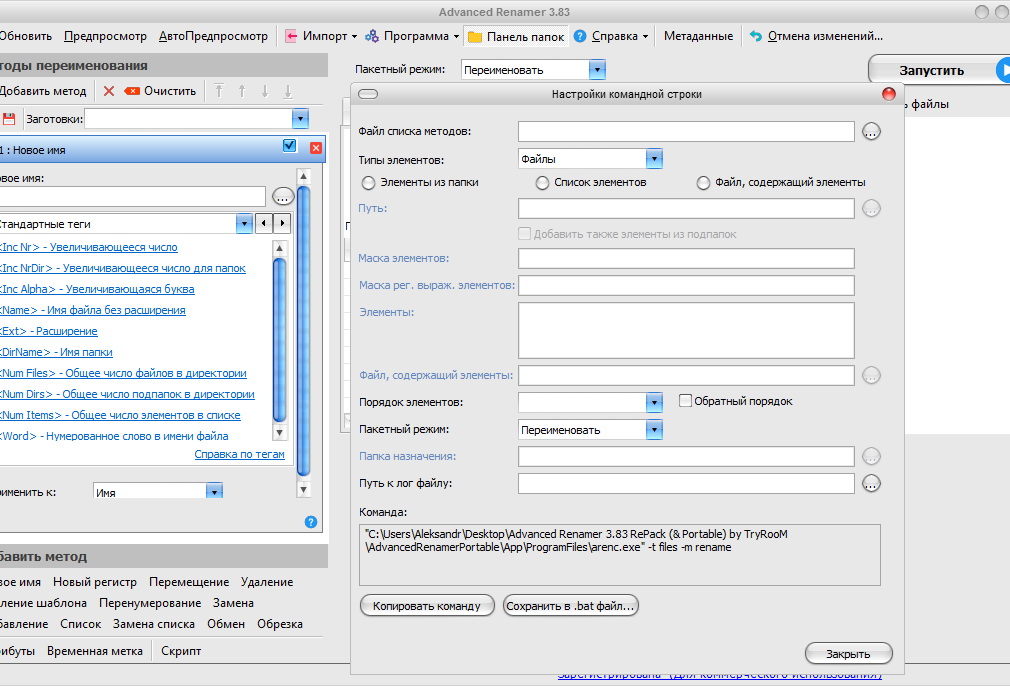This screenshot has width=1010, height=686.
Task: Insert the DirName folder name tag
Action: 56,352
